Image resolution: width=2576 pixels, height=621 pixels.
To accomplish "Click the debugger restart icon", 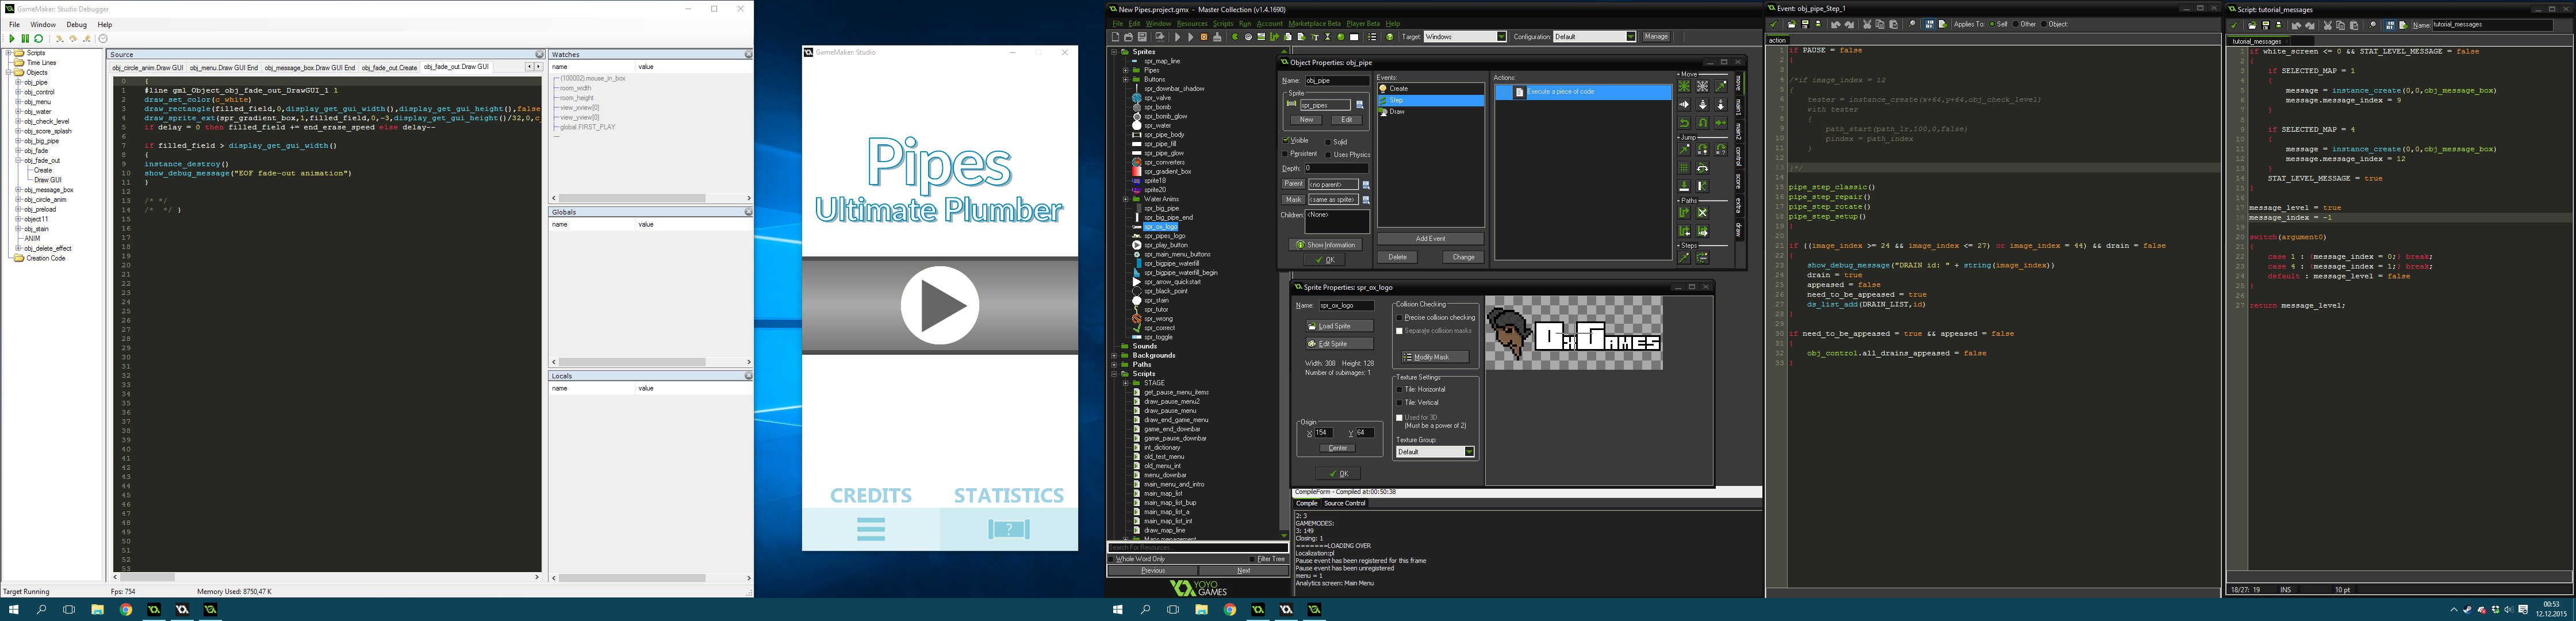I will tap(39, 38).
